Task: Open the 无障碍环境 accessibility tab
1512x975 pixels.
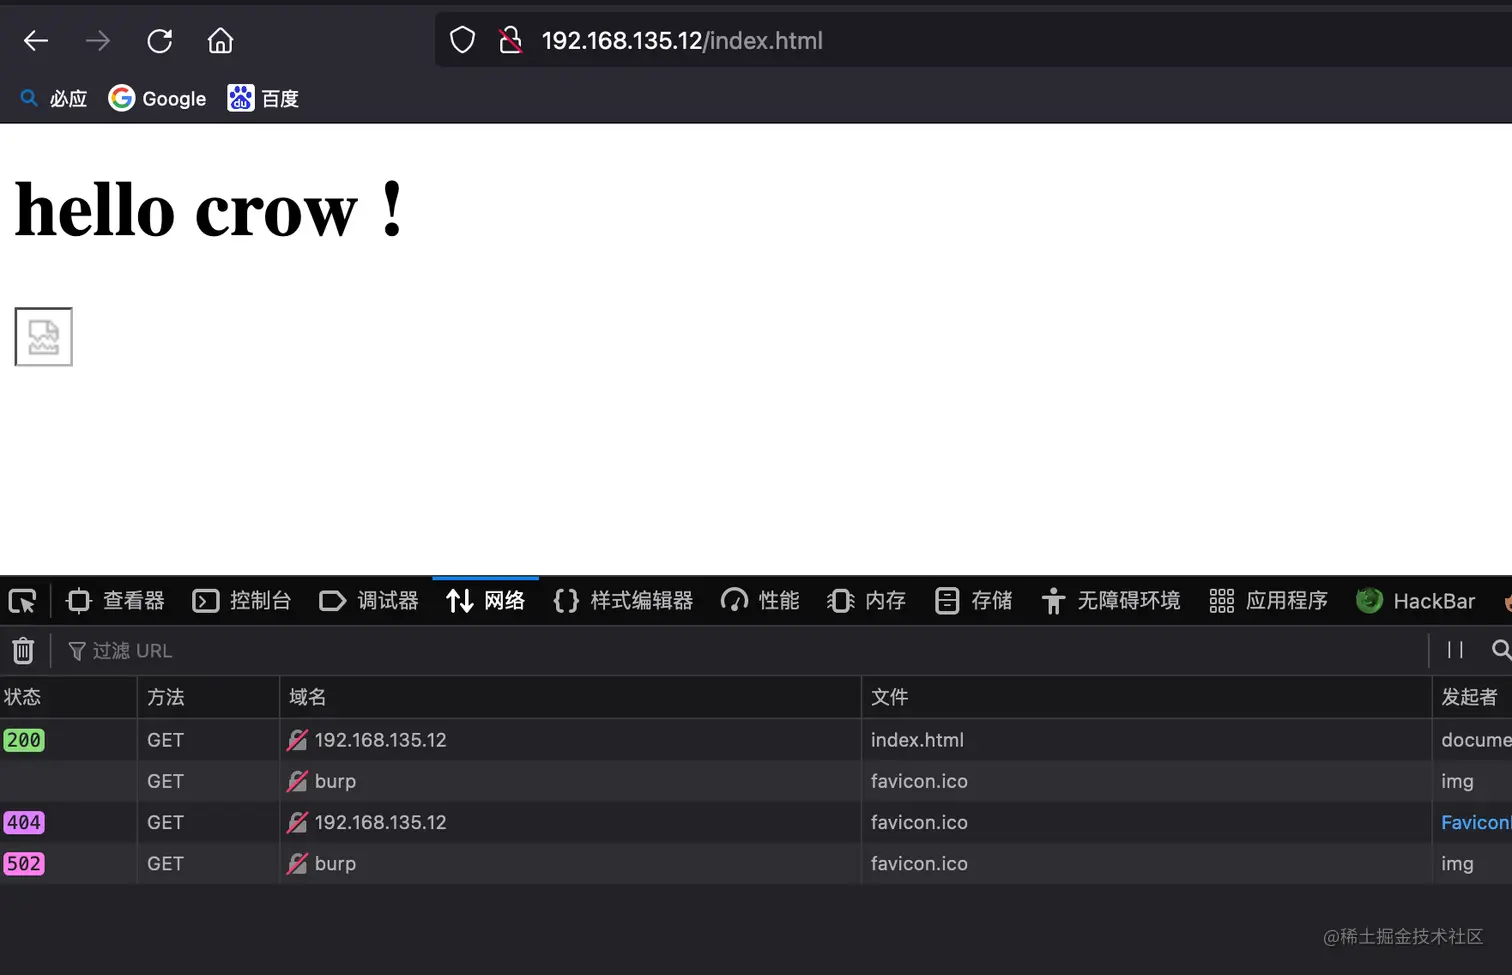Action: [x=1110, y=601]
